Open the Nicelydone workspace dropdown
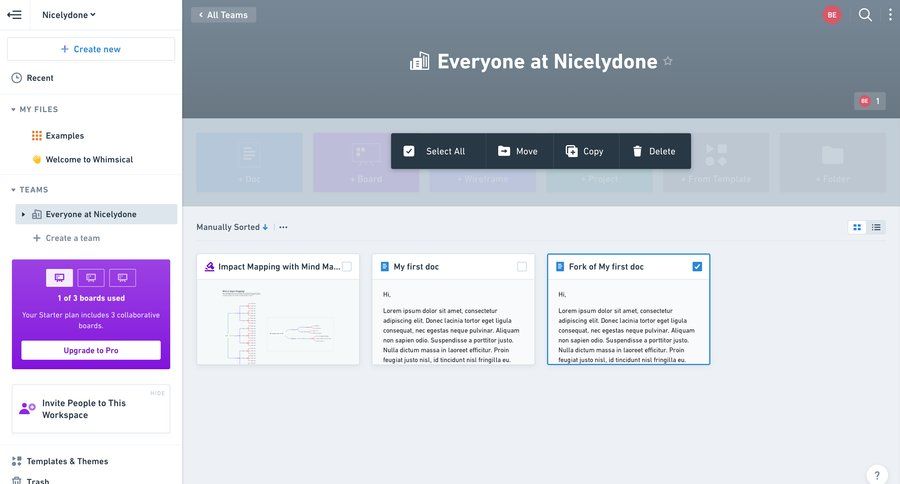Viewport: 900px width, 484px height. tap(68, 15)
